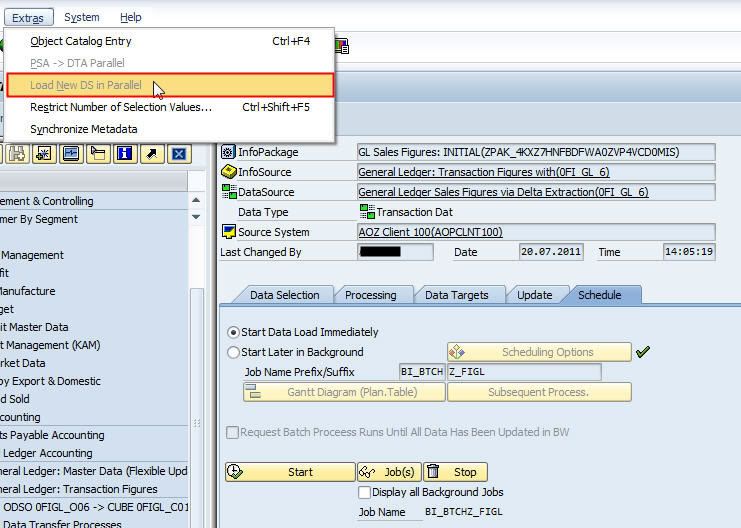Image resolution: width=741 pixels, height=528 pixels.
Task: Click the Source System icon
Action: [x=228, y=232]
